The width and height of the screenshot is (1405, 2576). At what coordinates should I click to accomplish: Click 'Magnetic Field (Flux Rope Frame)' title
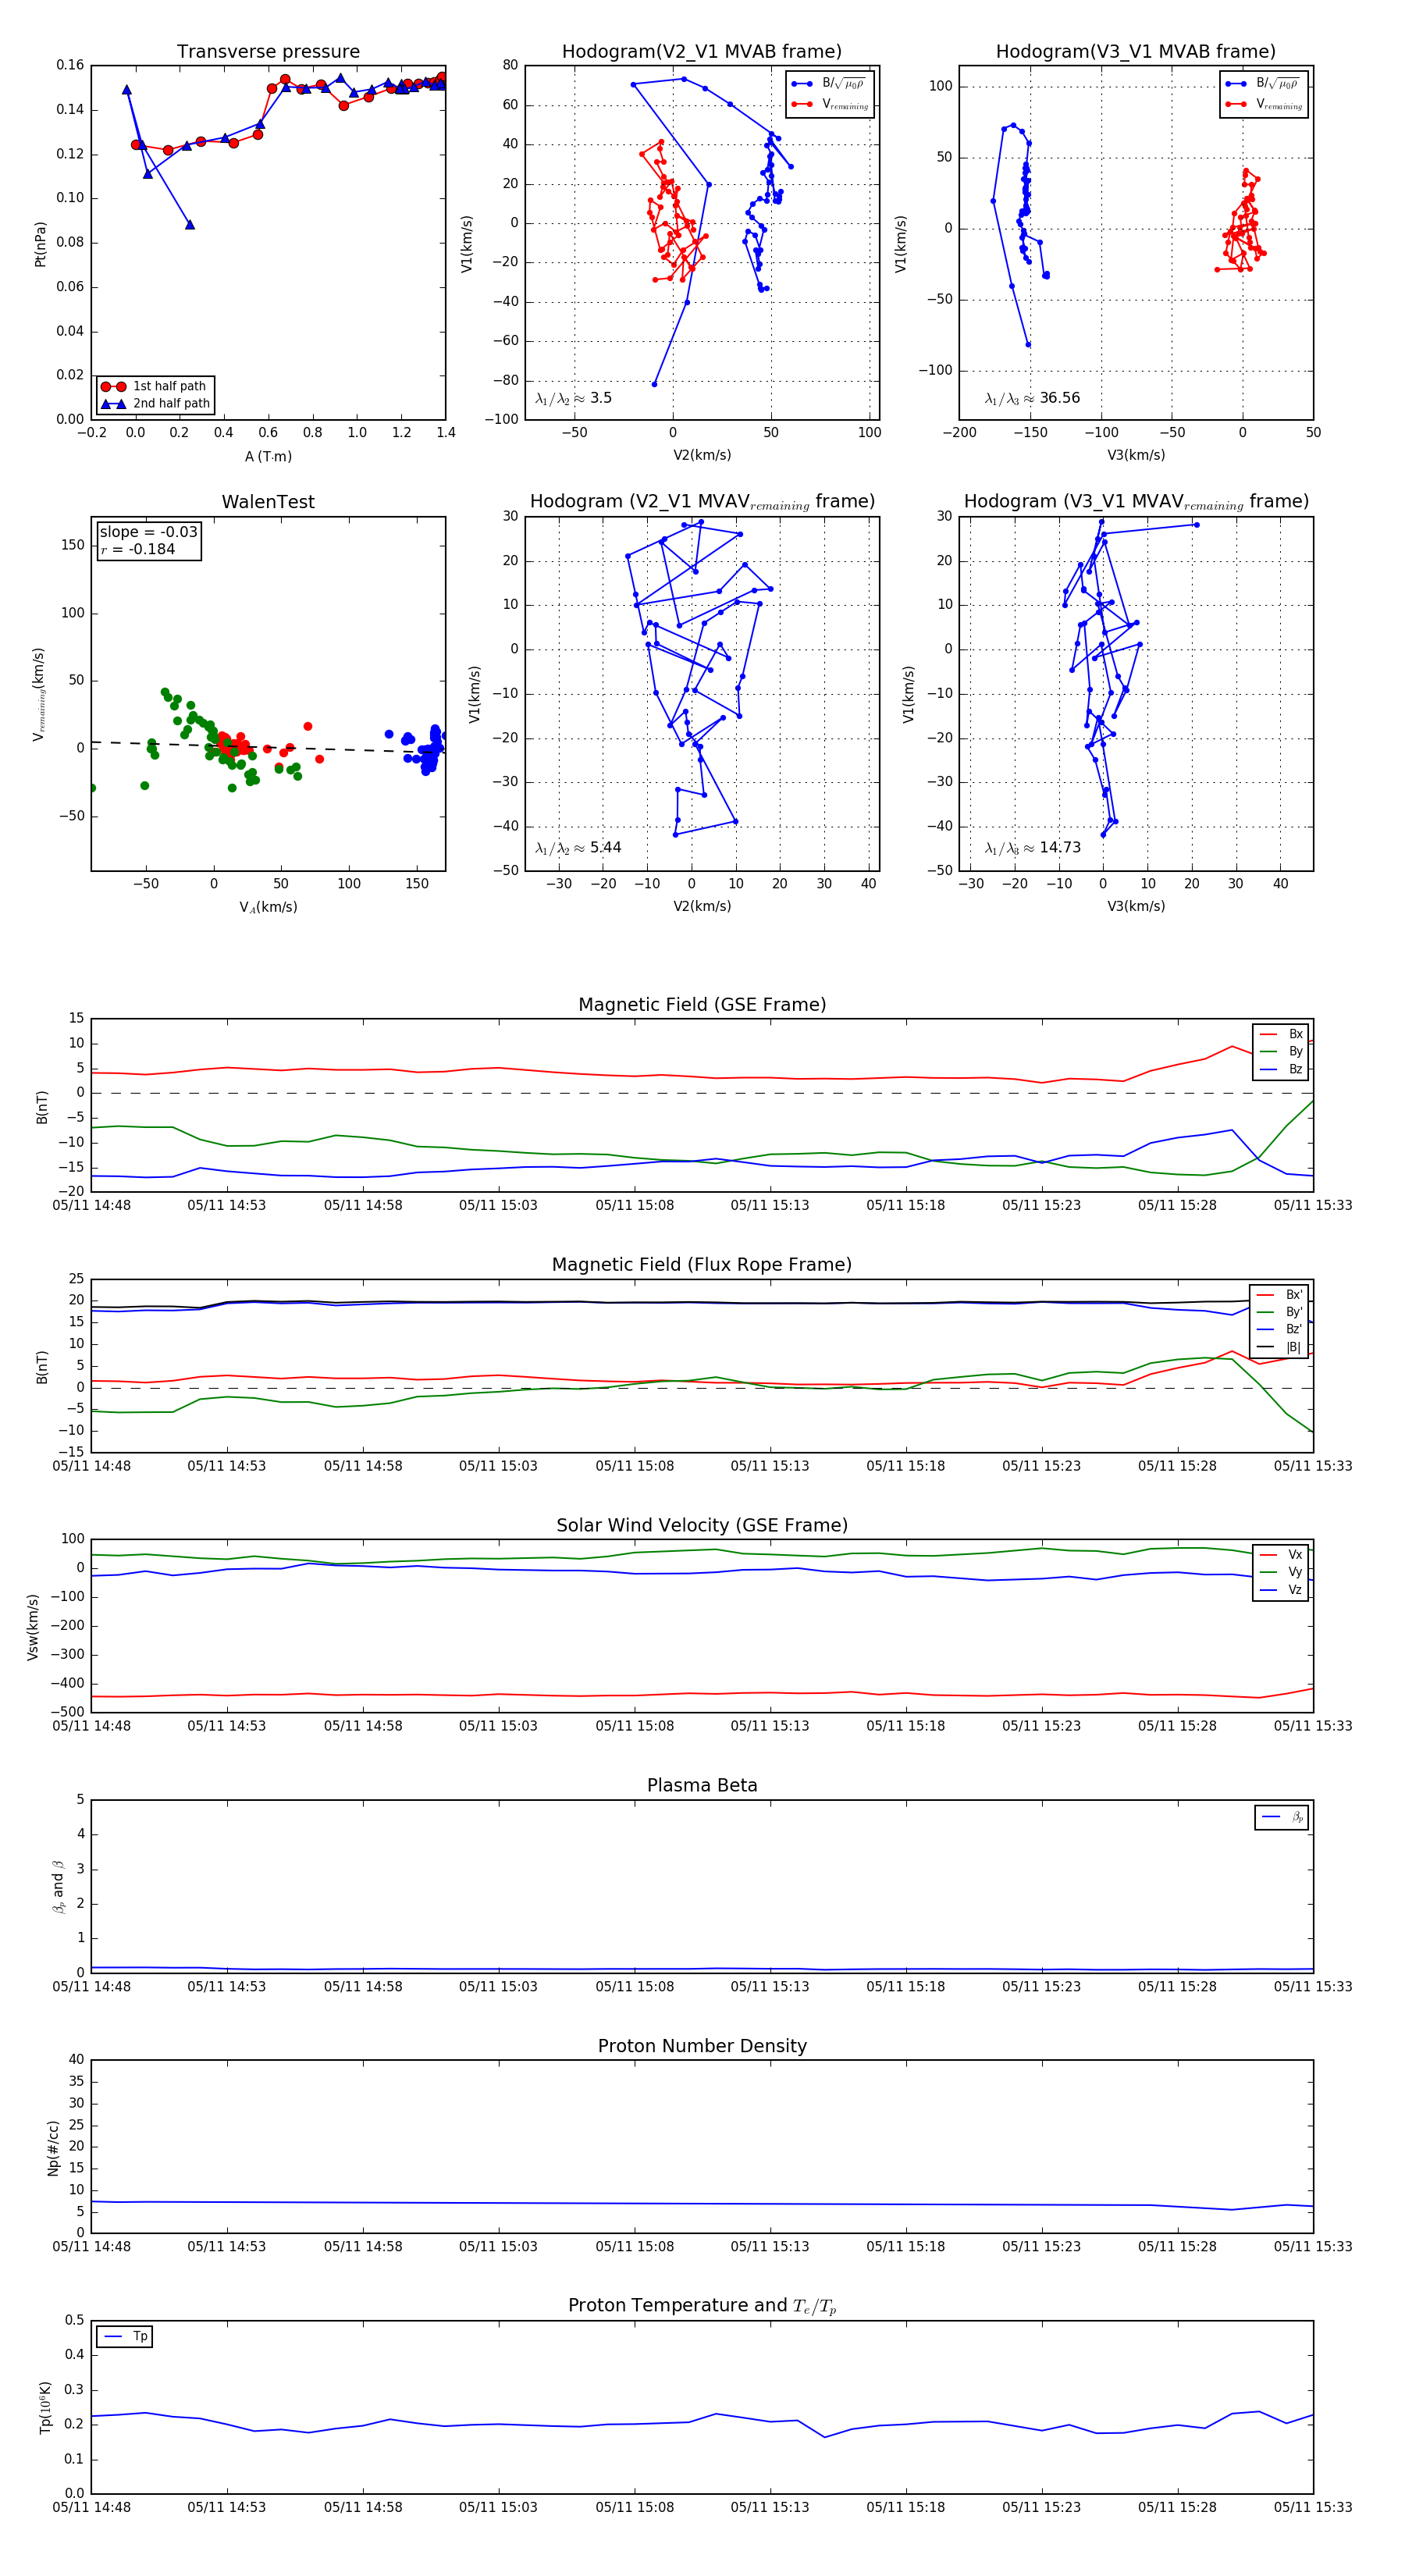702,1265
